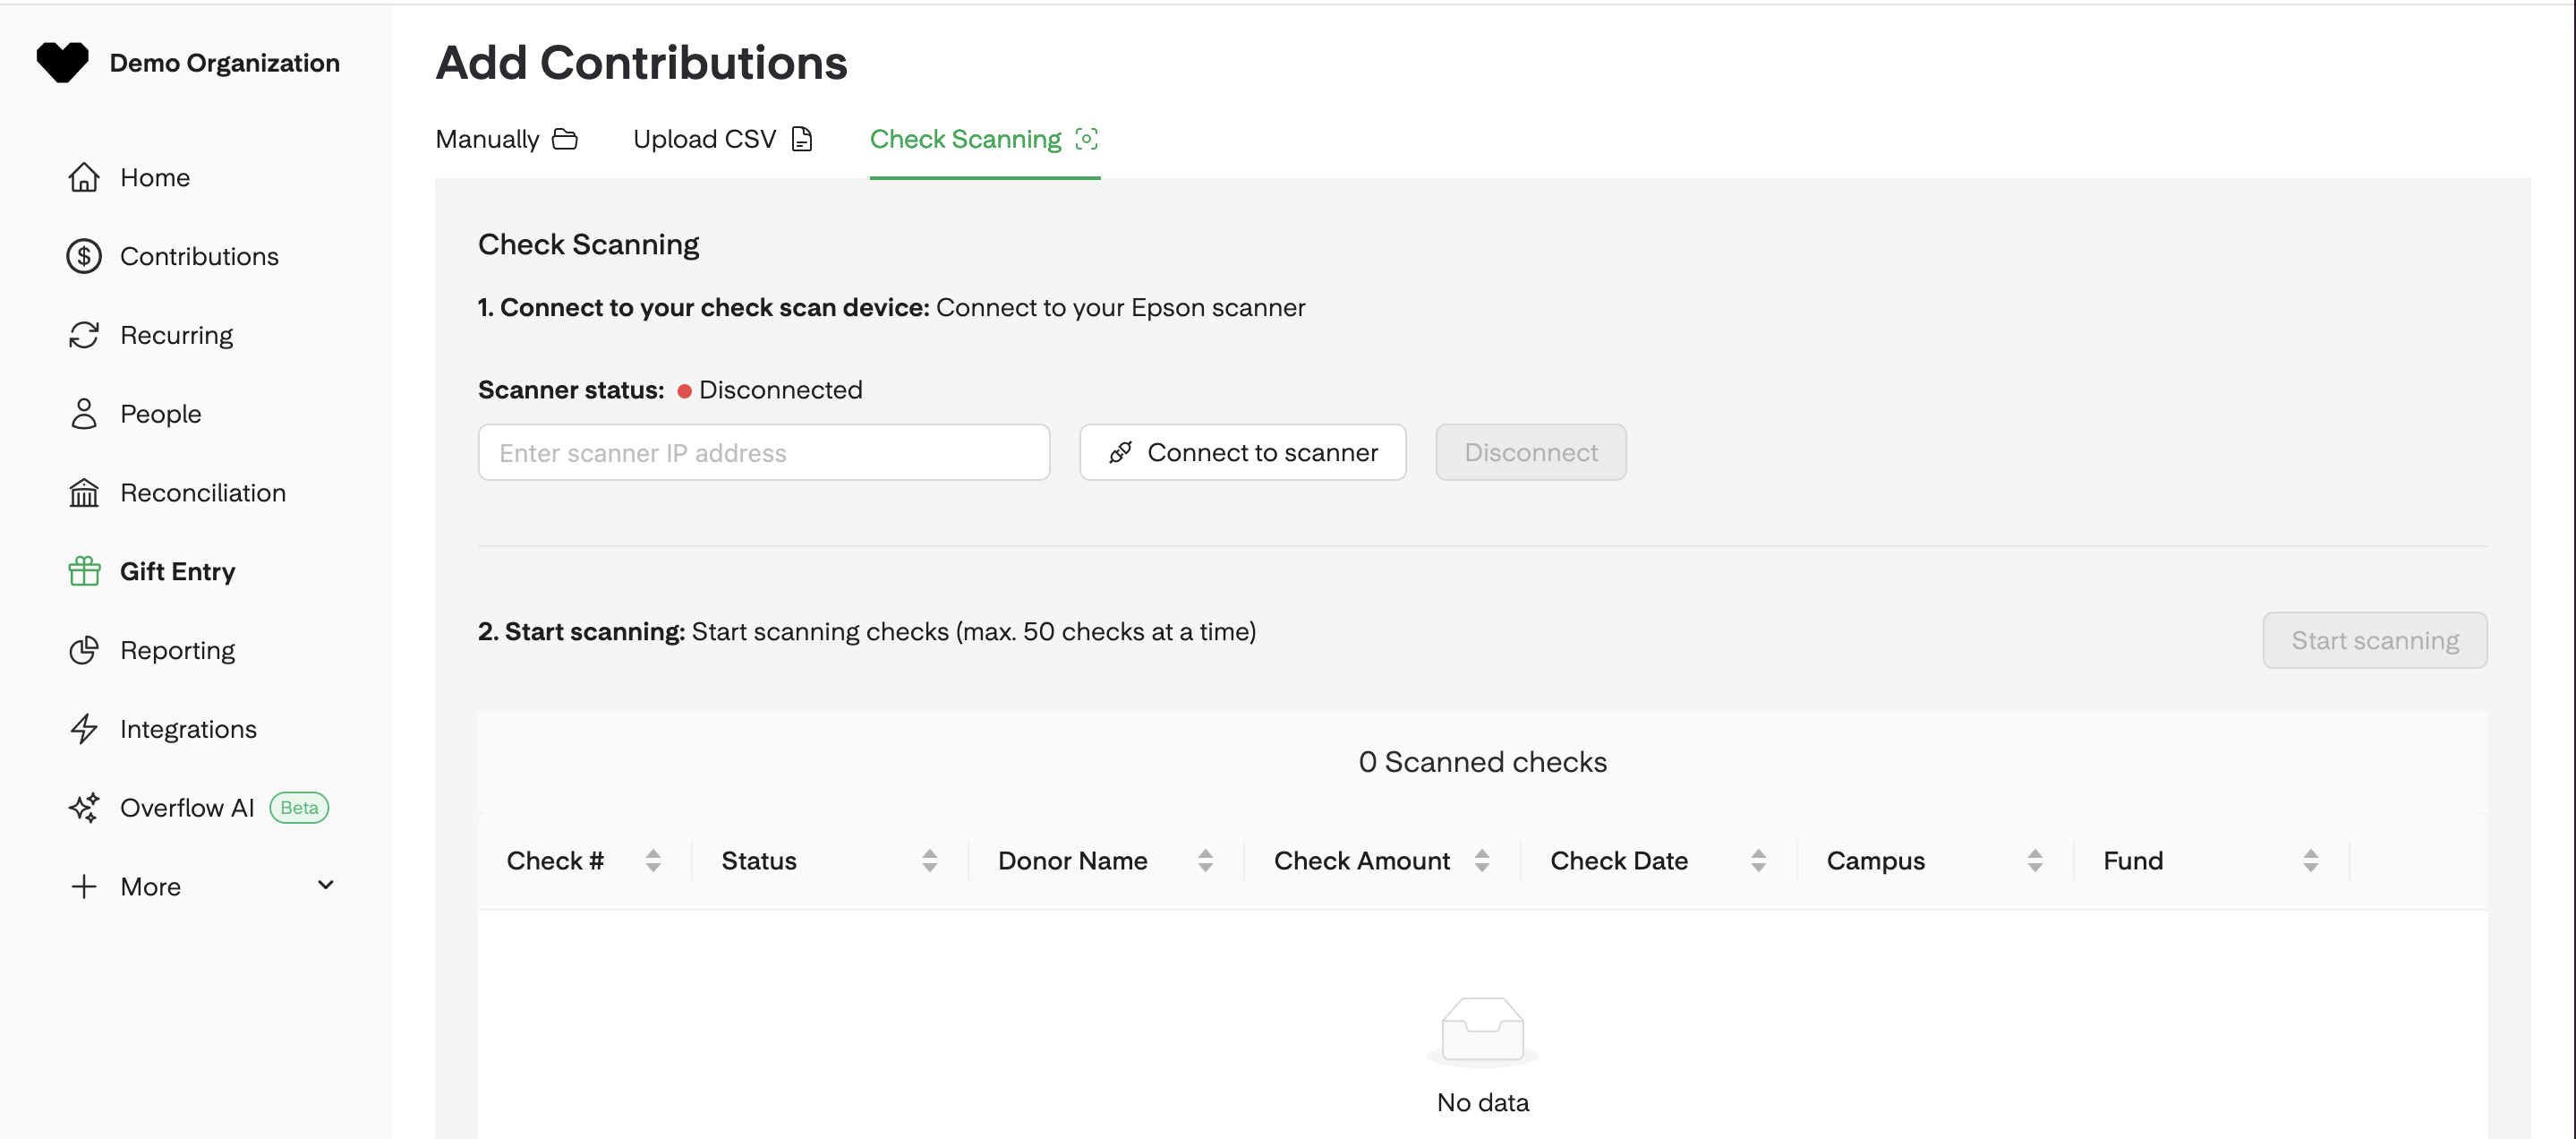Select the People person icon
Image resolution: width=2576 pixels, height=1139 pixels.
tap(84, 413)
